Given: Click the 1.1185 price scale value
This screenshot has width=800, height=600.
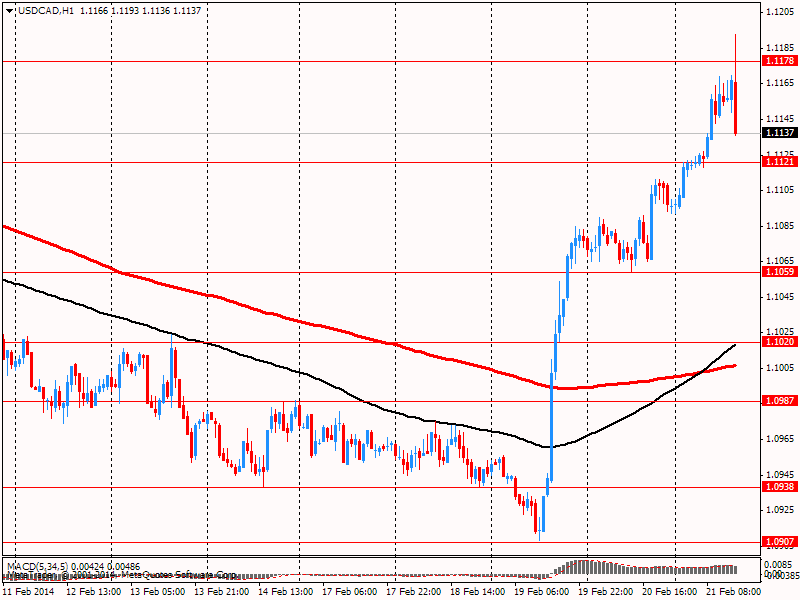Looking at the screenshot, I should click(781, 48).
